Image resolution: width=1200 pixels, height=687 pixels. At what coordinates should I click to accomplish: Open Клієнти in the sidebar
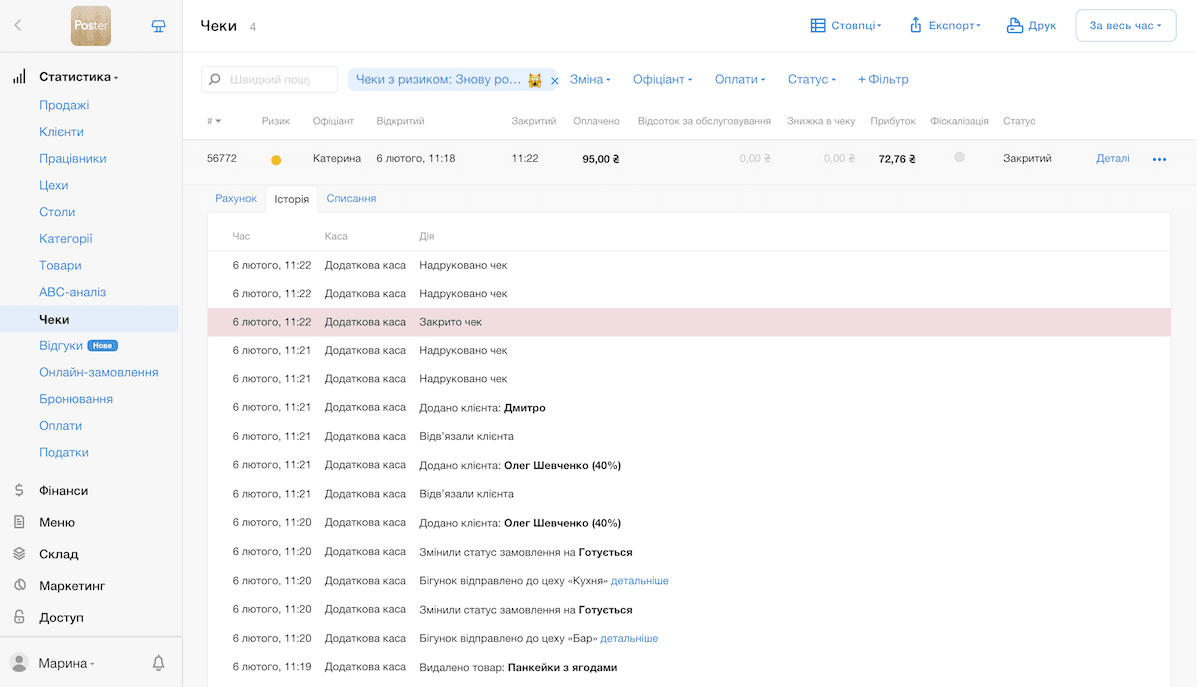[x=61, y=132]
